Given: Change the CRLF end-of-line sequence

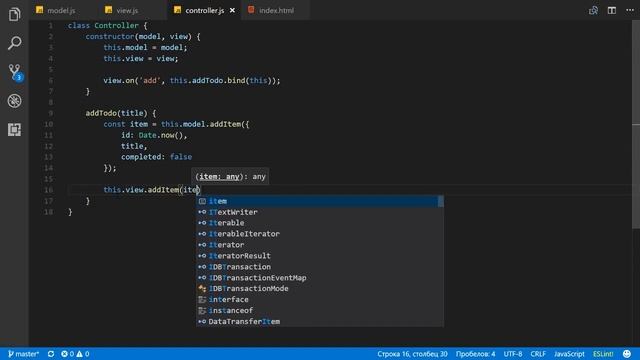Looking at the screenshot, I should 538,354.
